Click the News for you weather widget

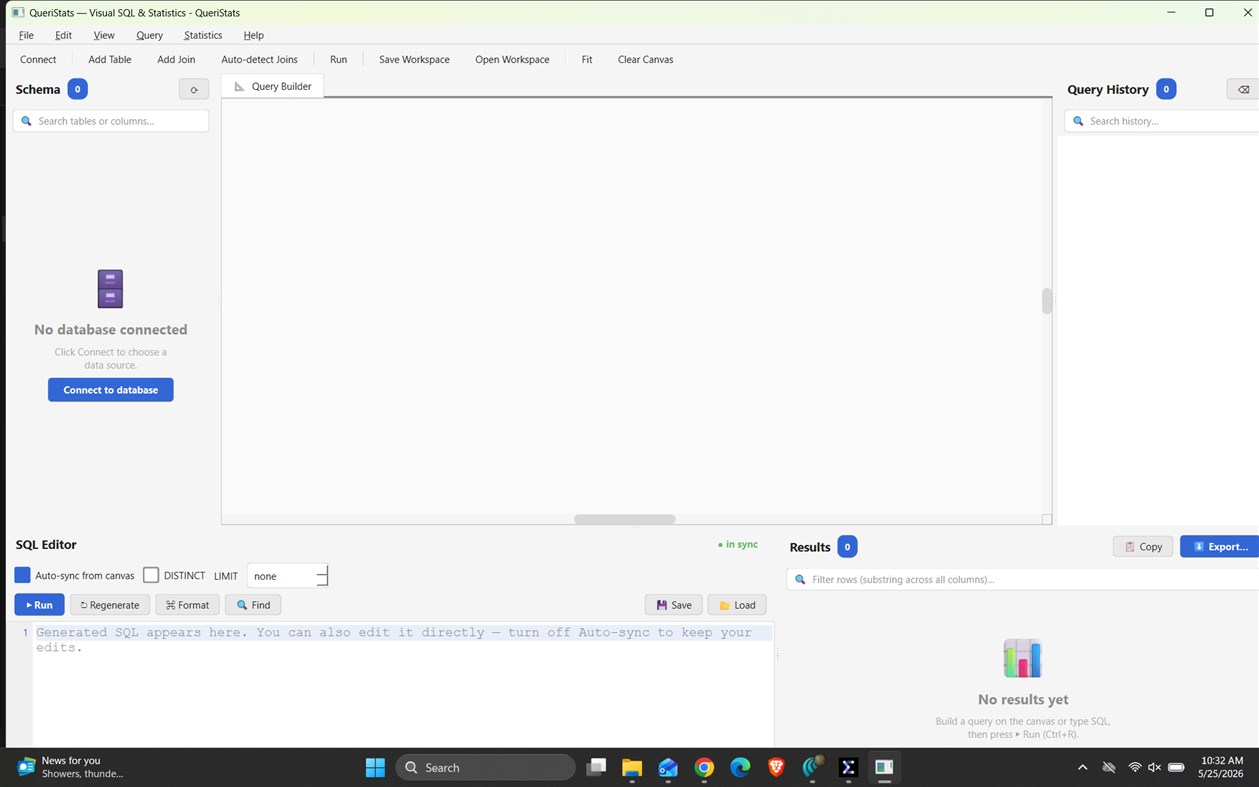(70, 767)
